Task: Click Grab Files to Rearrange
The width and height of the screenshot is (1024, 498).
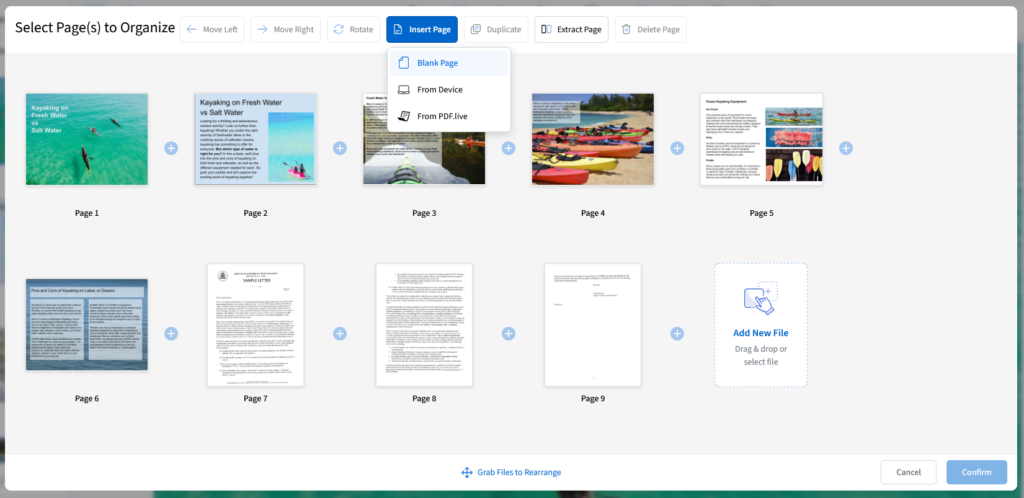Action: click(x=511, y=472)
